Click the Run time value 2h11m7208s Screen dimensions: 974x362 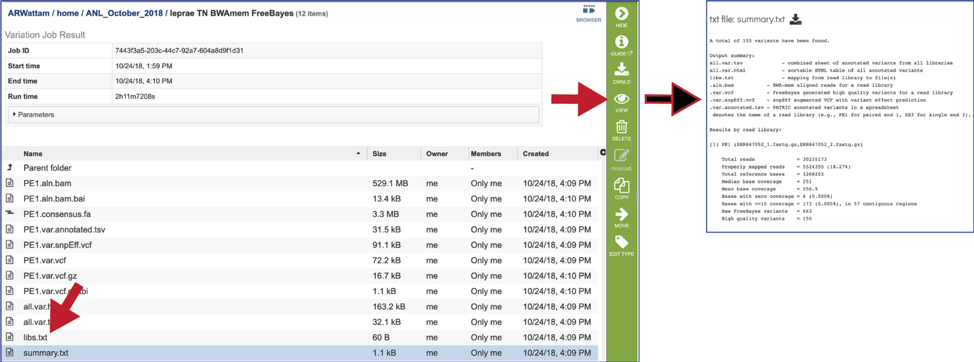[x=137, y=97]
